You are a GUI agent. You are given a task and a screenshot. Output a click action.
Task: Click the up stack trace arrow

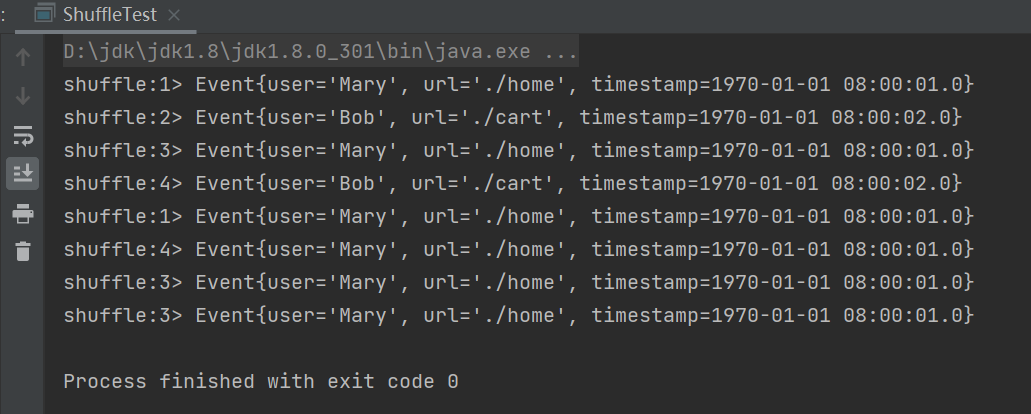(x=23, y=57)
